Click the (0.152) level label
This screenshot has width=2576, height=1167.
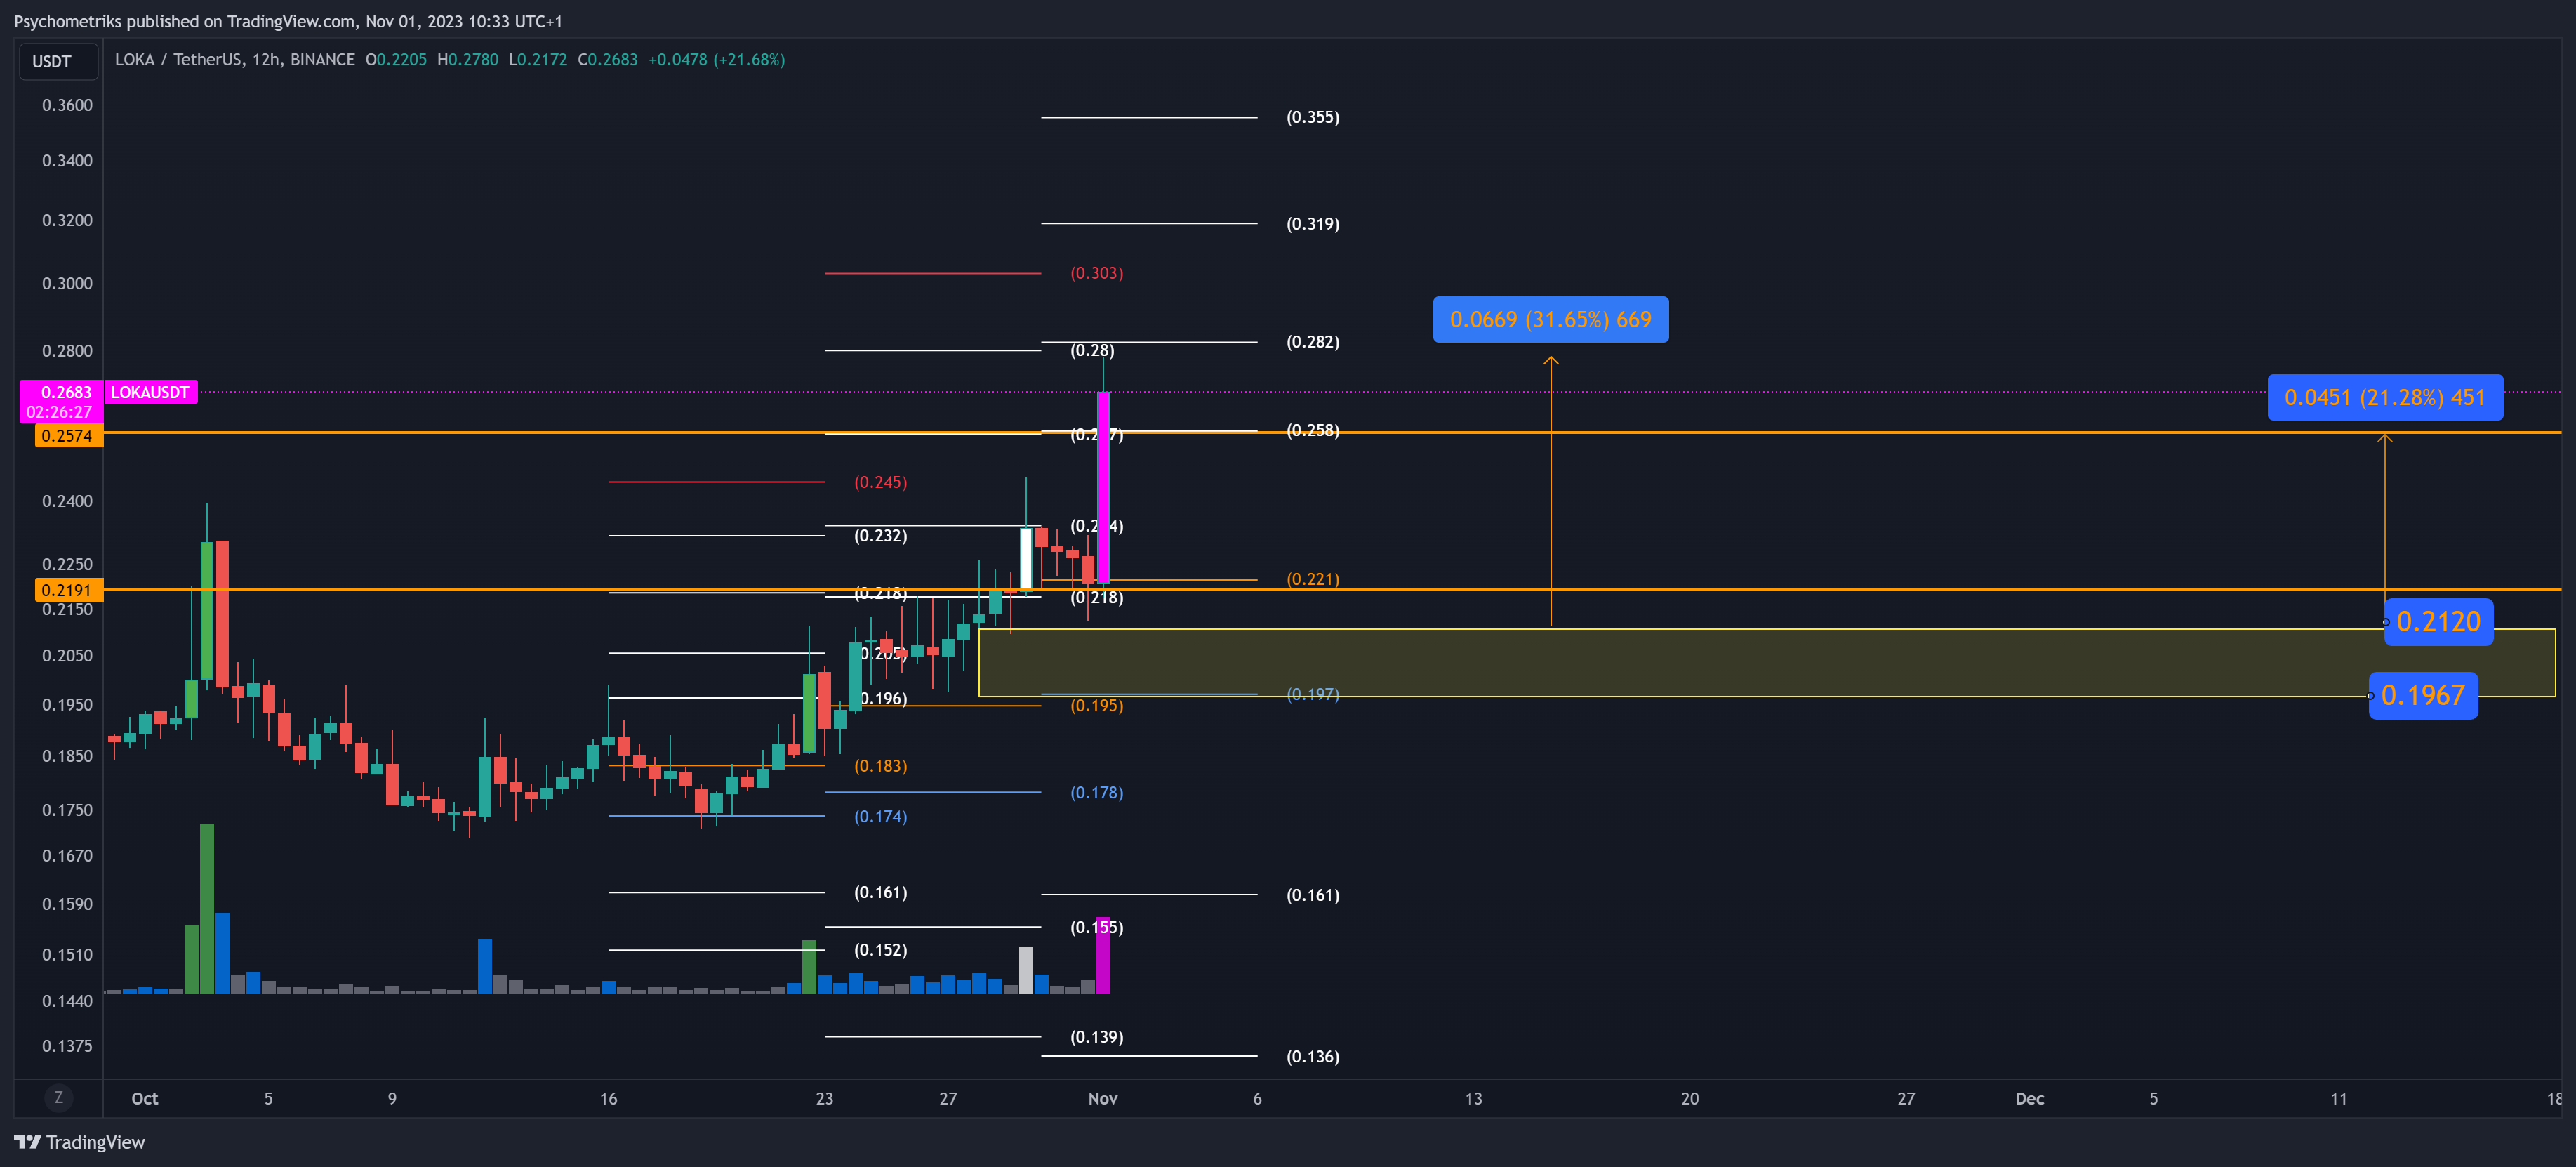click(x=880, y=950)
